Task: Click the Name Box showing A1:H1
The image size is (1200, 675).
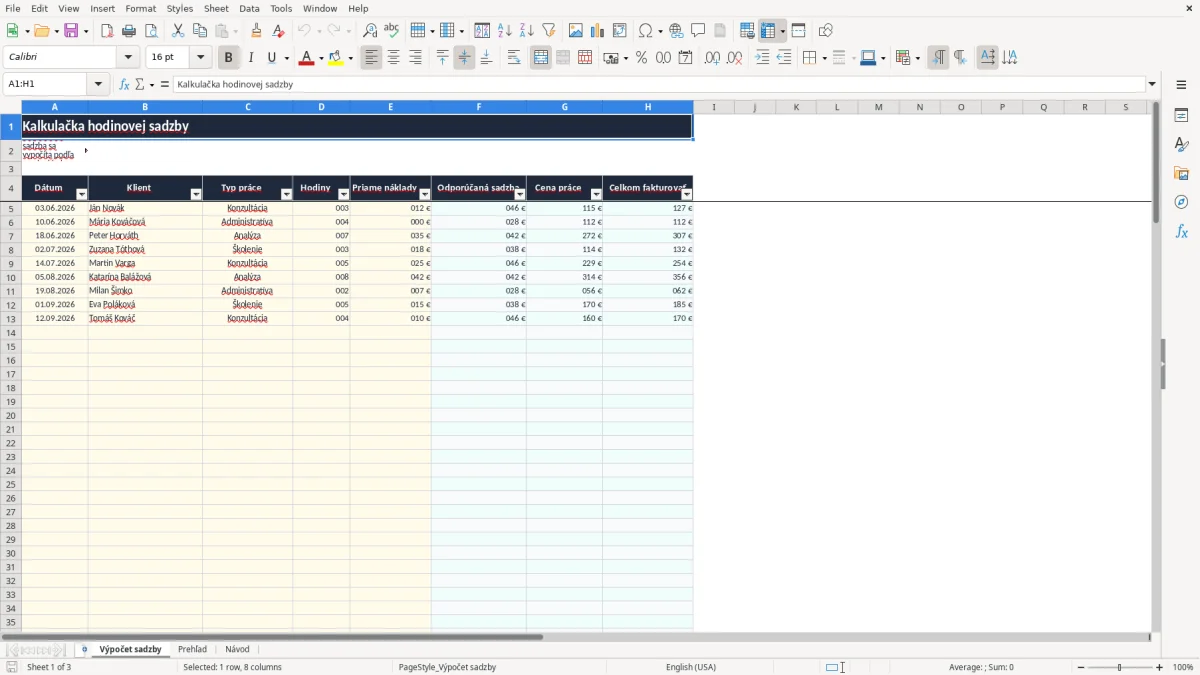Action: (46, 85)
